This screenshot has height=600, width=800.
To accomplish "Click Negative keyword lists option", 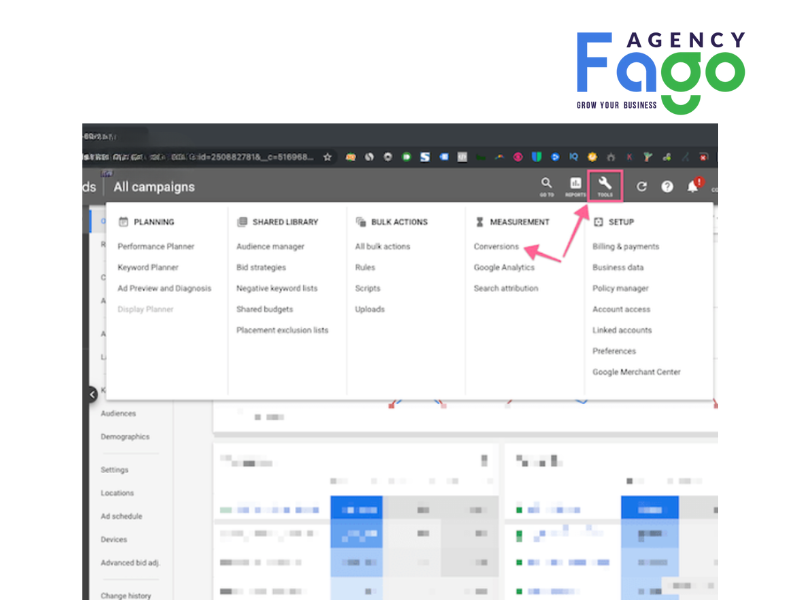I will coord(277,288).
